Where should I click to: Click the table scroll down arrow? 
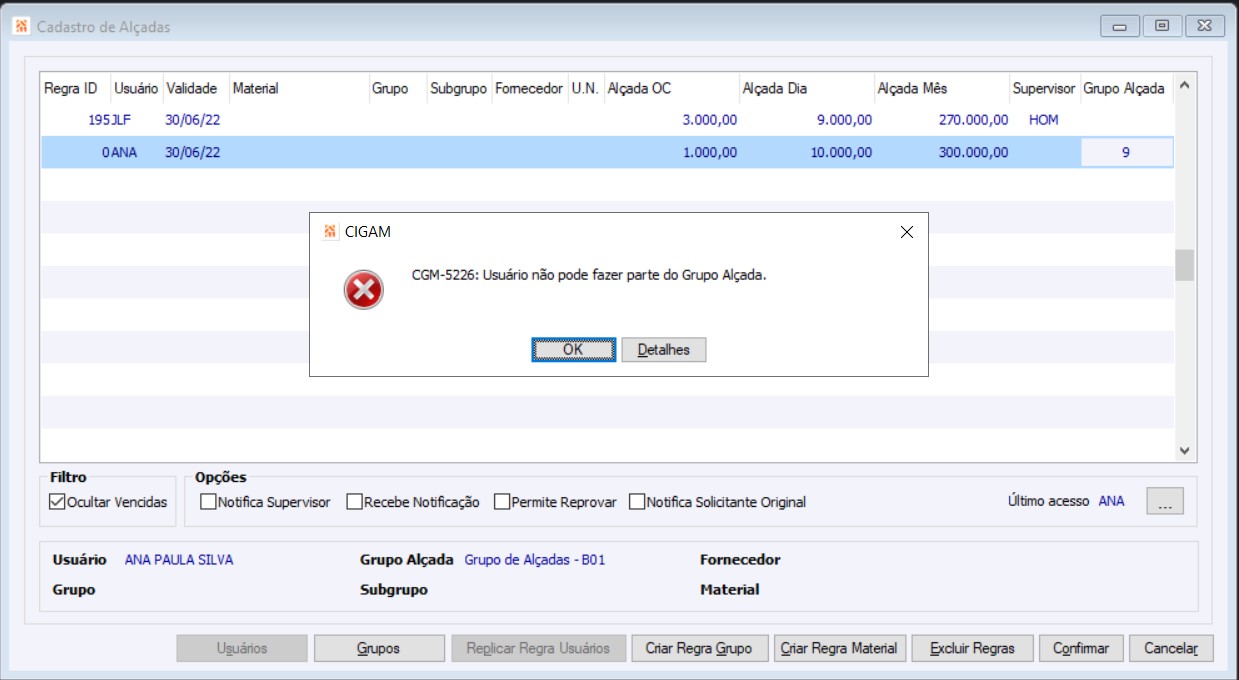coord(1185,451)
